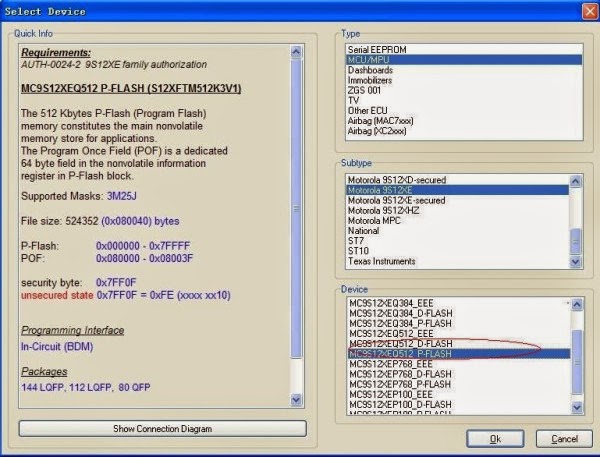Select MC9S12XEP768_P-FLASH device
600x457 pixels.
click(x=459, y=384)
